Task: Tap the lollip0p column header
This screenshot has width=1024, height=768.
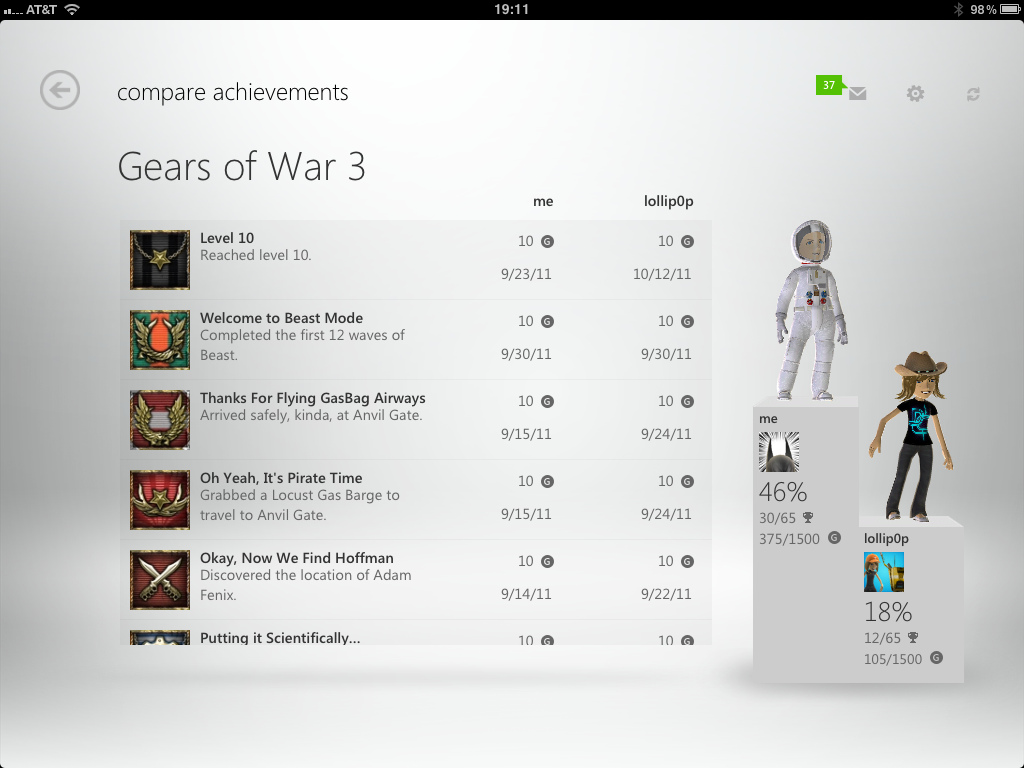Action: [x=669, y=201]
